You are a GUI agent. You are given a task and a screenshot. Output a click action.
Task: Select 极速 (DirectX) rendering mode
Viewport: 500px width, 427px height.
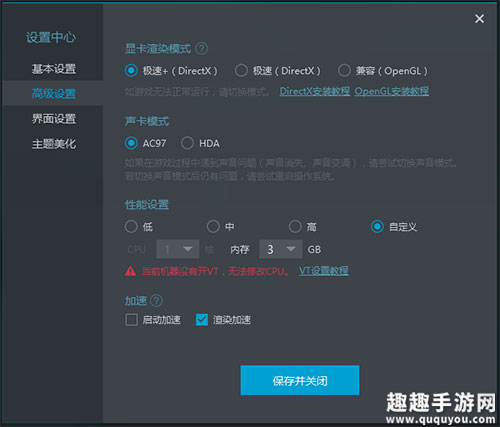click(241, 71)
